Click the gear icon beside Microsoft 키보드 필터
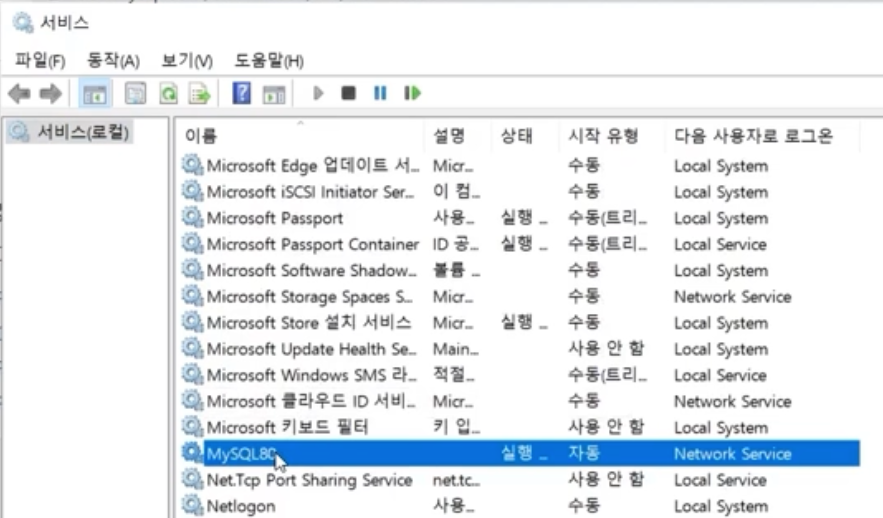The width and height of the screenshot is (883, 518). [192, 426]
